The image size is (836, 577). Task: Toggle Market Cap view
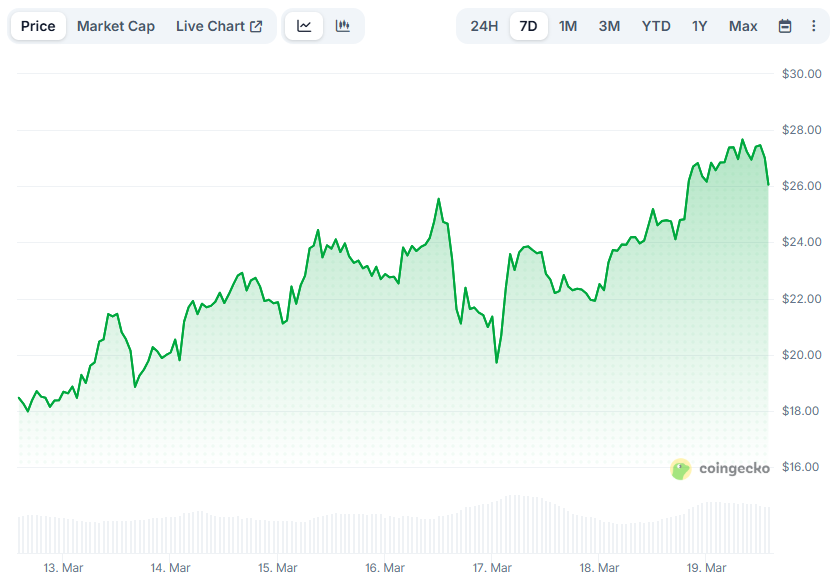pyautogui.click(x=116, y=26)
